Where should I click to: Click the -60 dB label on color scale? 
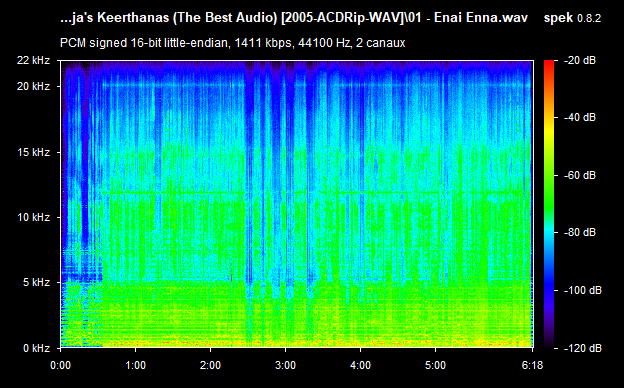point(579,175)
